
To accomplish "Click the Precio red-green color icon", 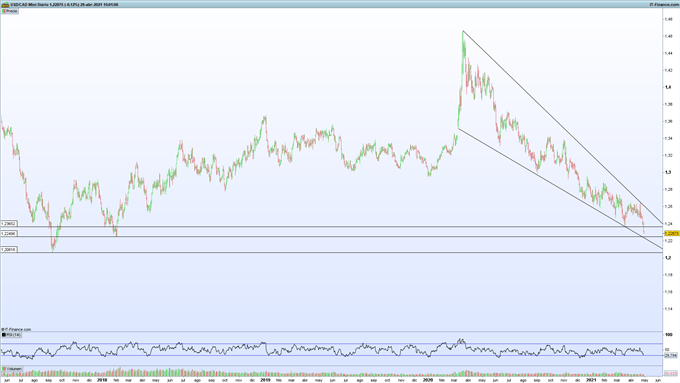I will [x=3, y=11].
